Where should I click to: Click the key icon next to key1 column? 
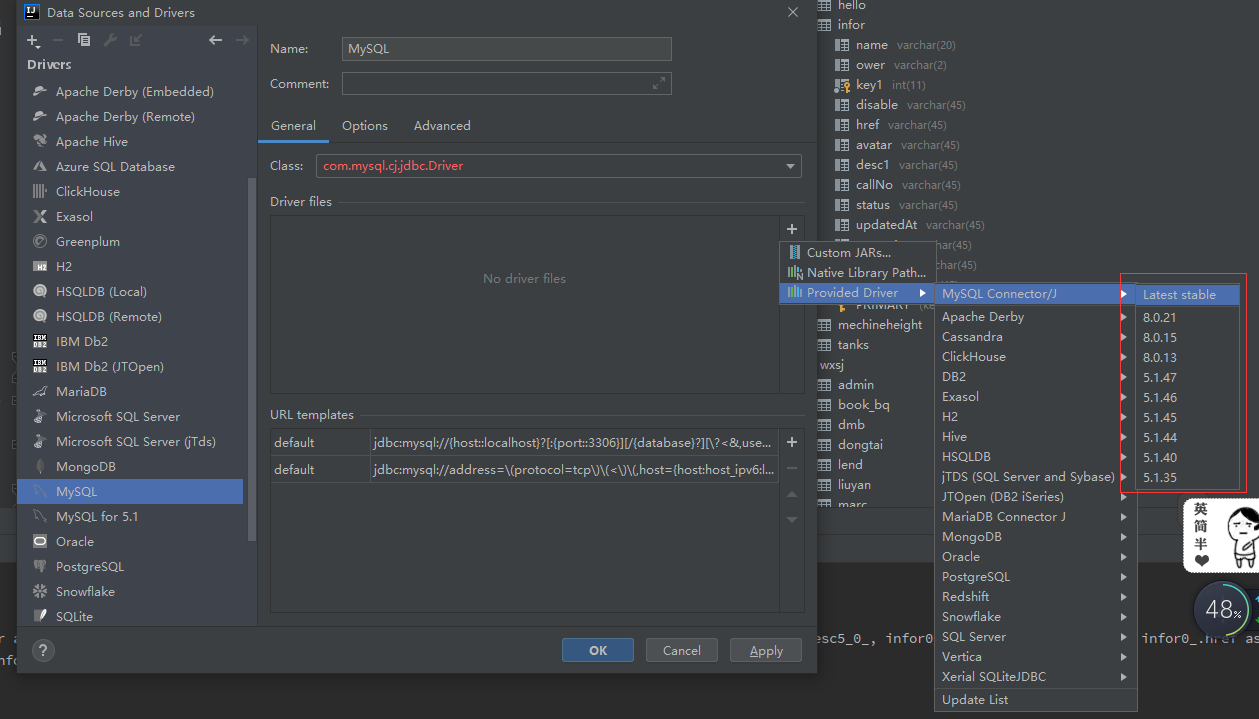point(842,85)
